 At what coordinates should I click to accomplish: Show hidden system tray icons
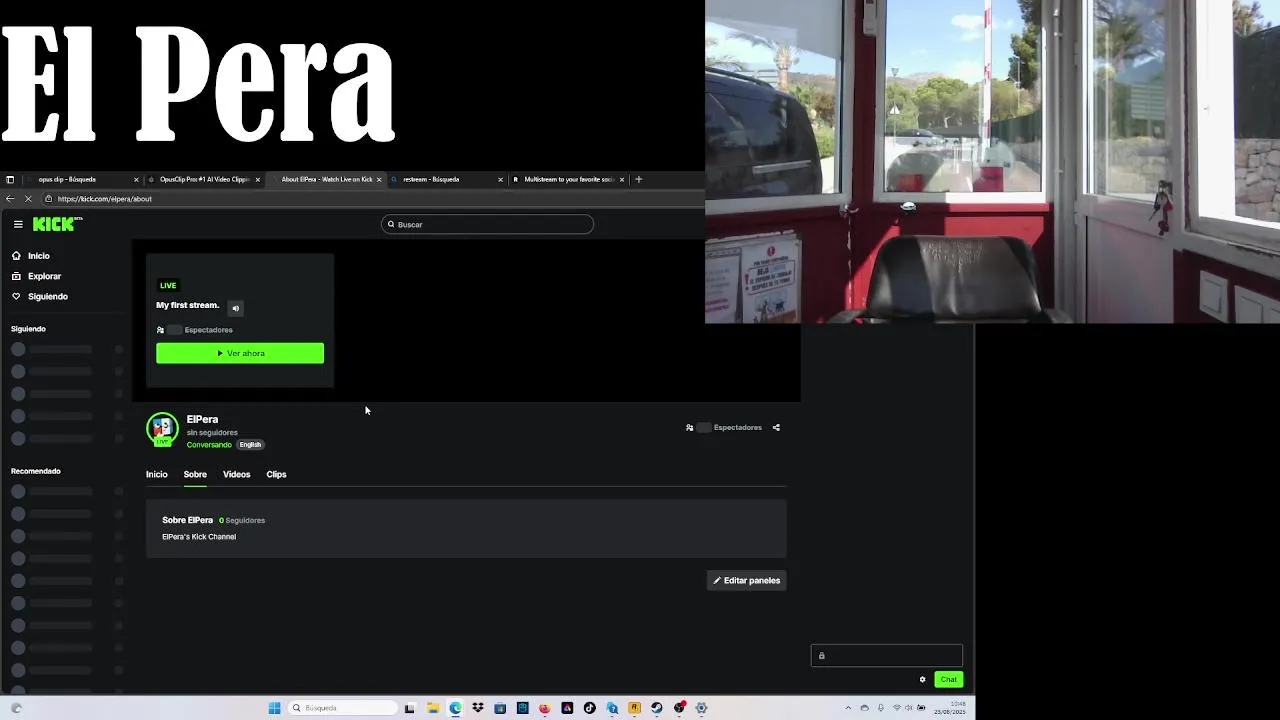848,708
